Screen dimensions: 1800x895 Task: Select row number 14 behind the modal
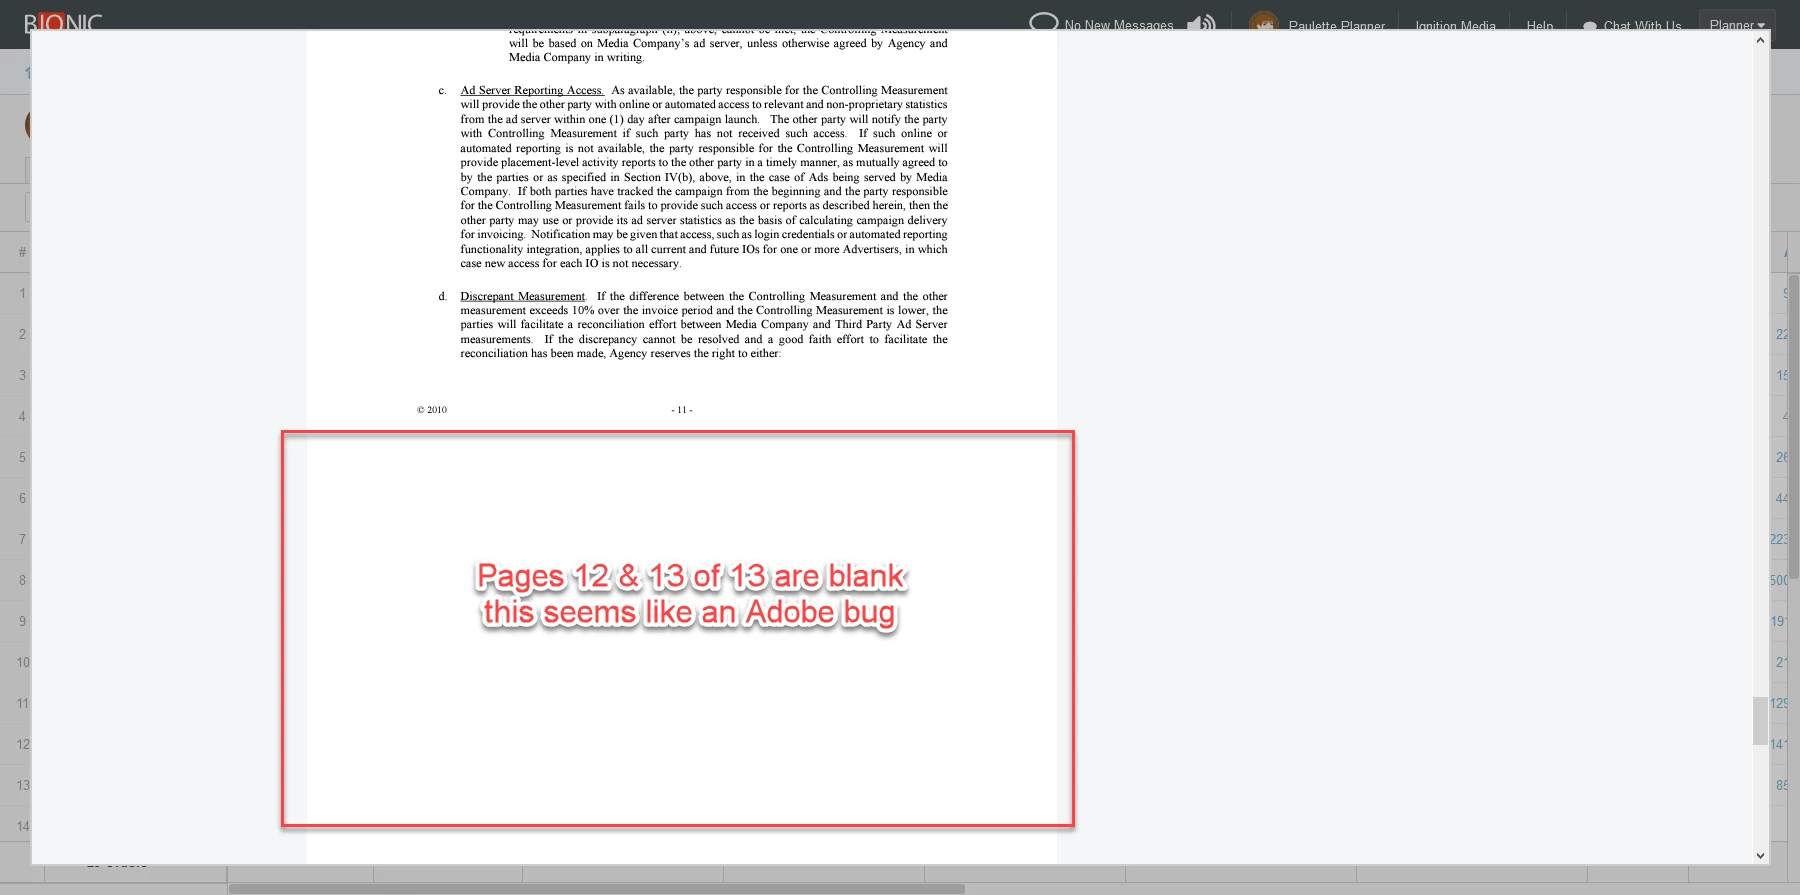(x=22, y=826)
